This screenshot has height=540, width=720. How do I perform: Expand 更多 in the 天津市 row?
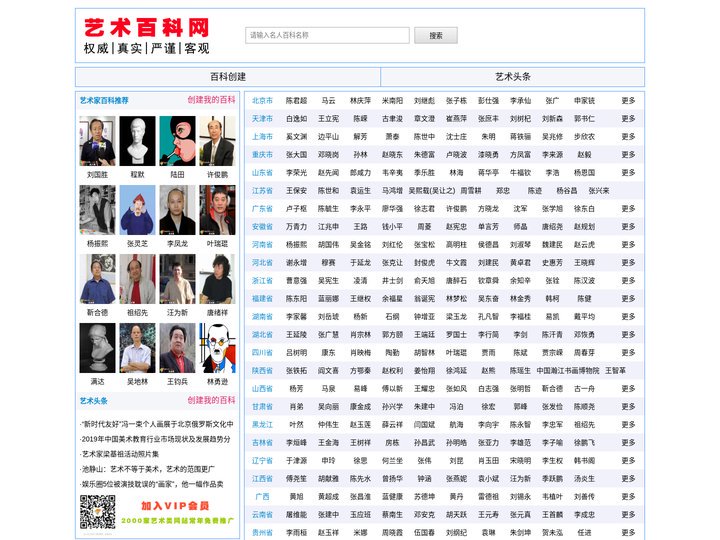[x=628, y=118]
